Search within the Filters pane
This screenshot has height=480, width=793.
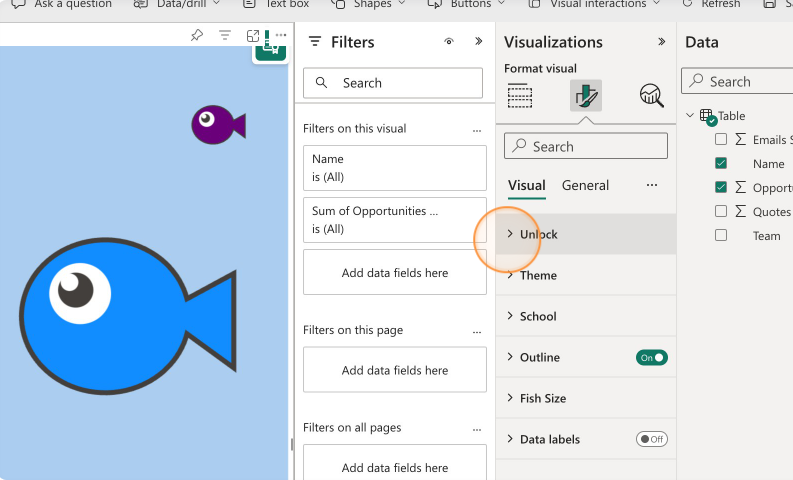point(393,83)
